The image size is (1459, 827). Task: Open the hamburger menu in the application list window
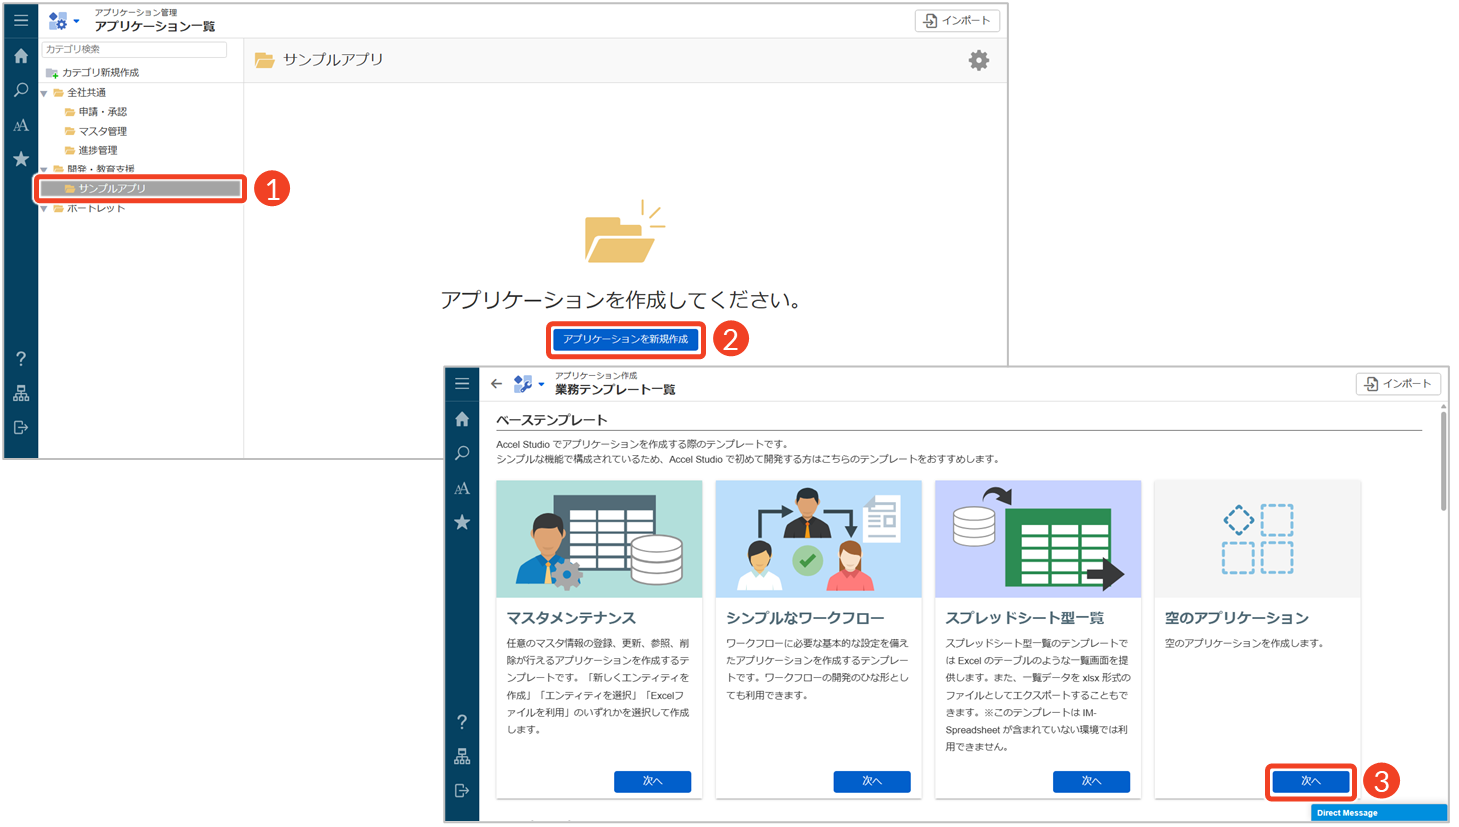[x=21, y=20]
